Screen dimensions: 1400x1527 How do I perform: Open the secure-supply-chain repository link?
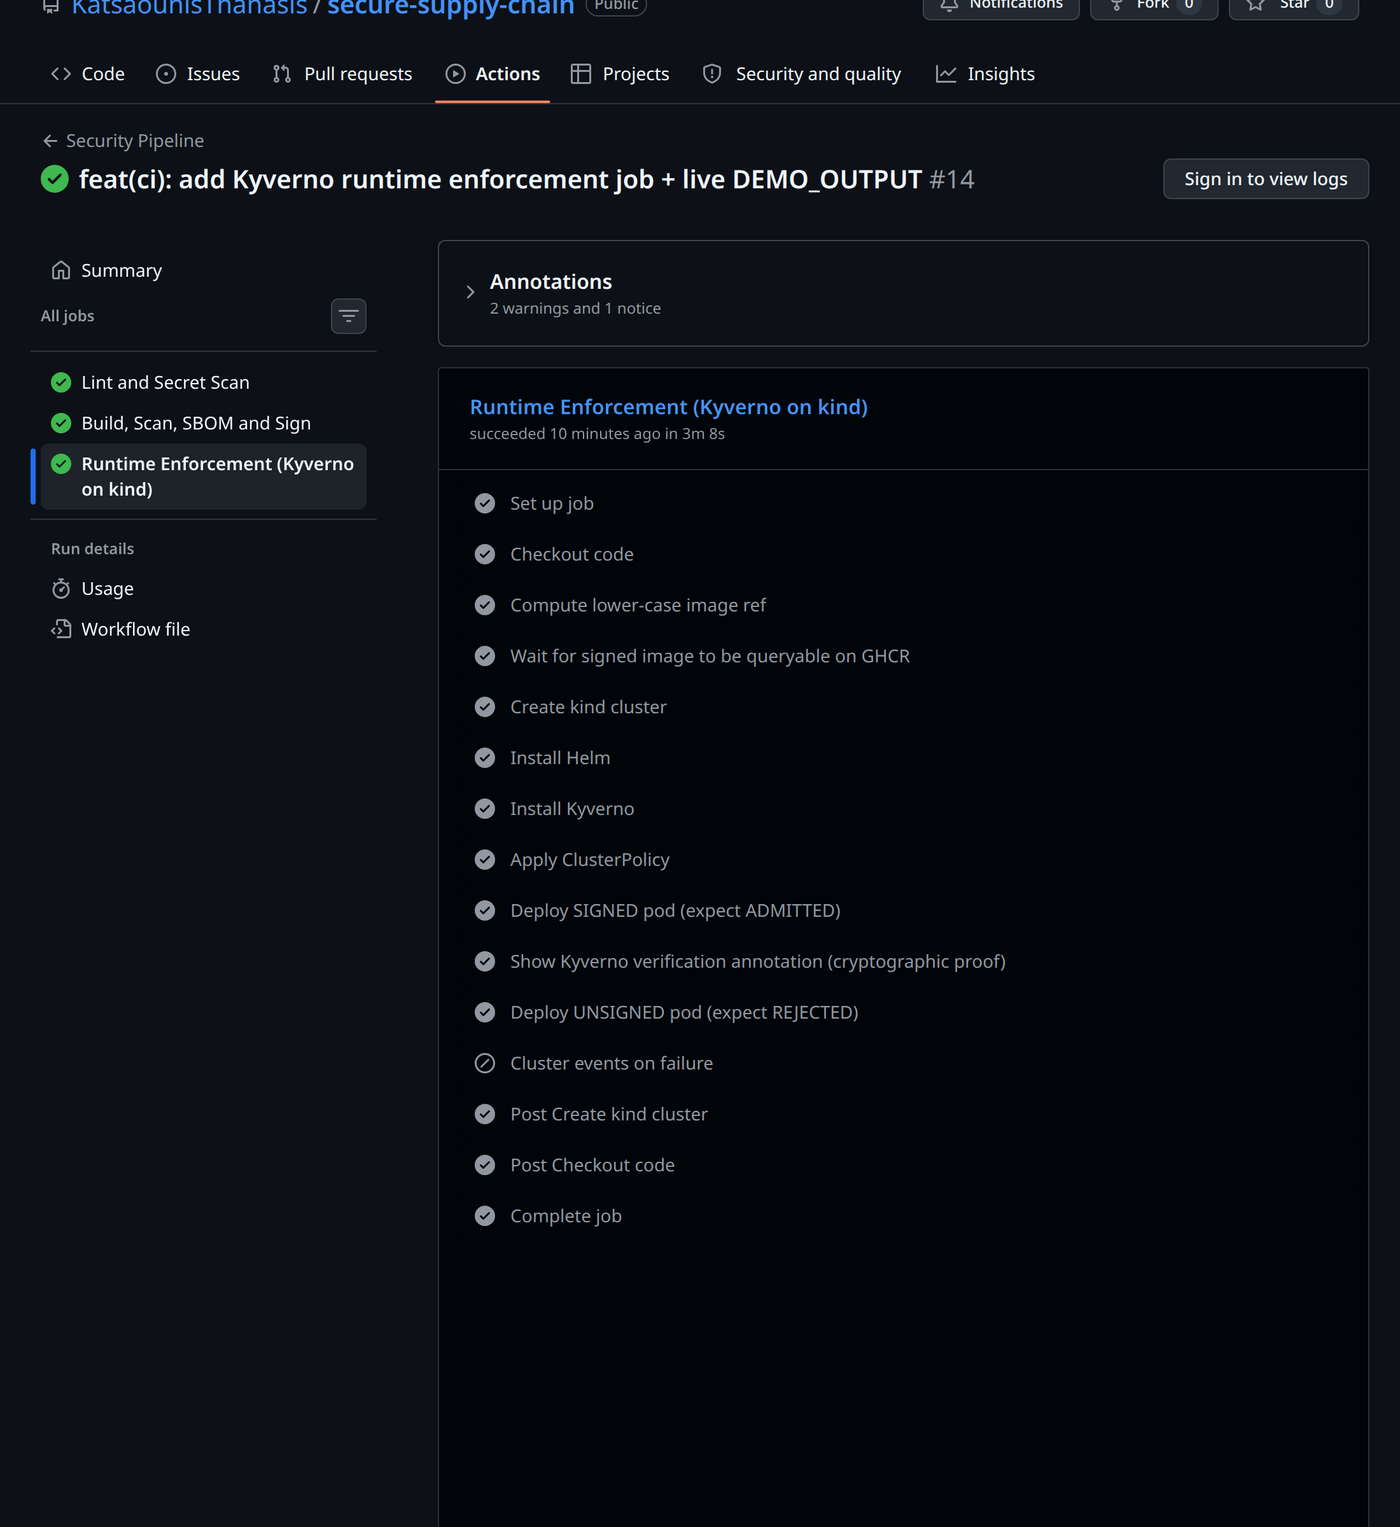coord(451,8)
